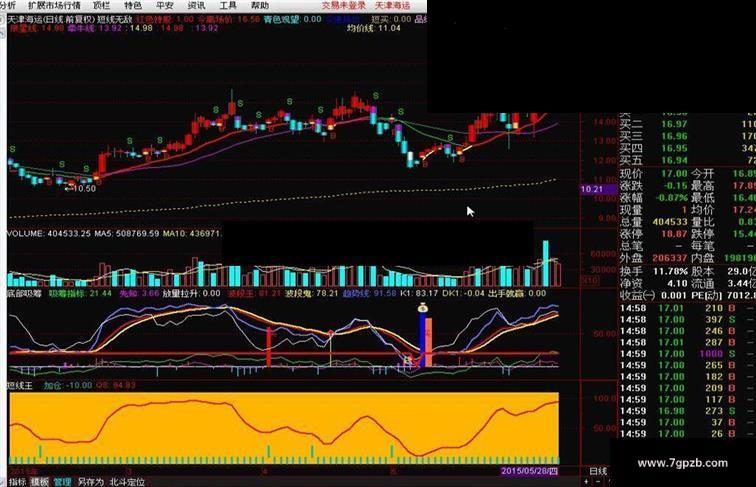Click the 管理 button in bottom bar

point(62,482)
